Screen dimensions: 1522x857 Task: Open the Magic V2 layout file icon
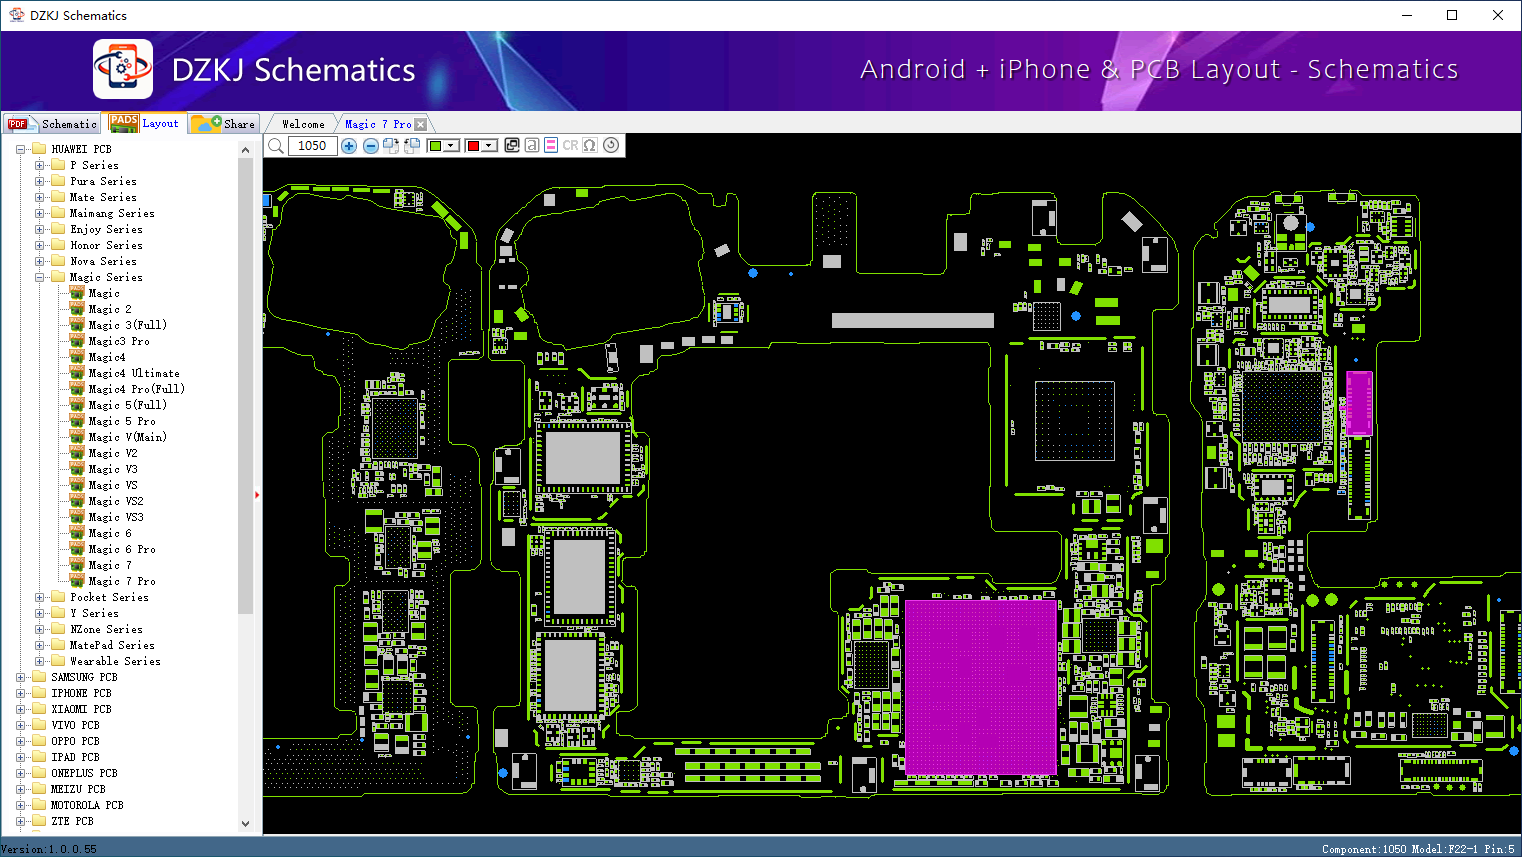tap(77, 453)
